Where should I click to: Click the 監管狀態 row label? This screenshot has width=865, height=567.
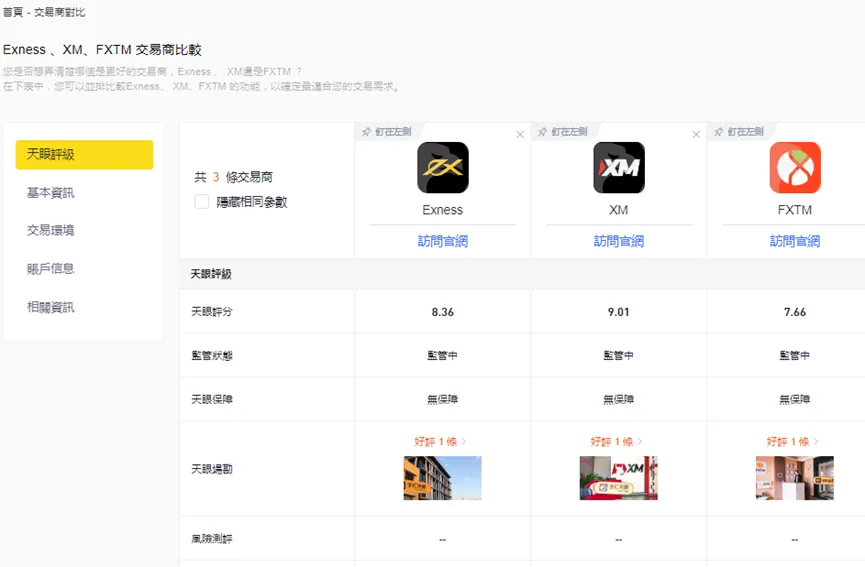point(212,356)
